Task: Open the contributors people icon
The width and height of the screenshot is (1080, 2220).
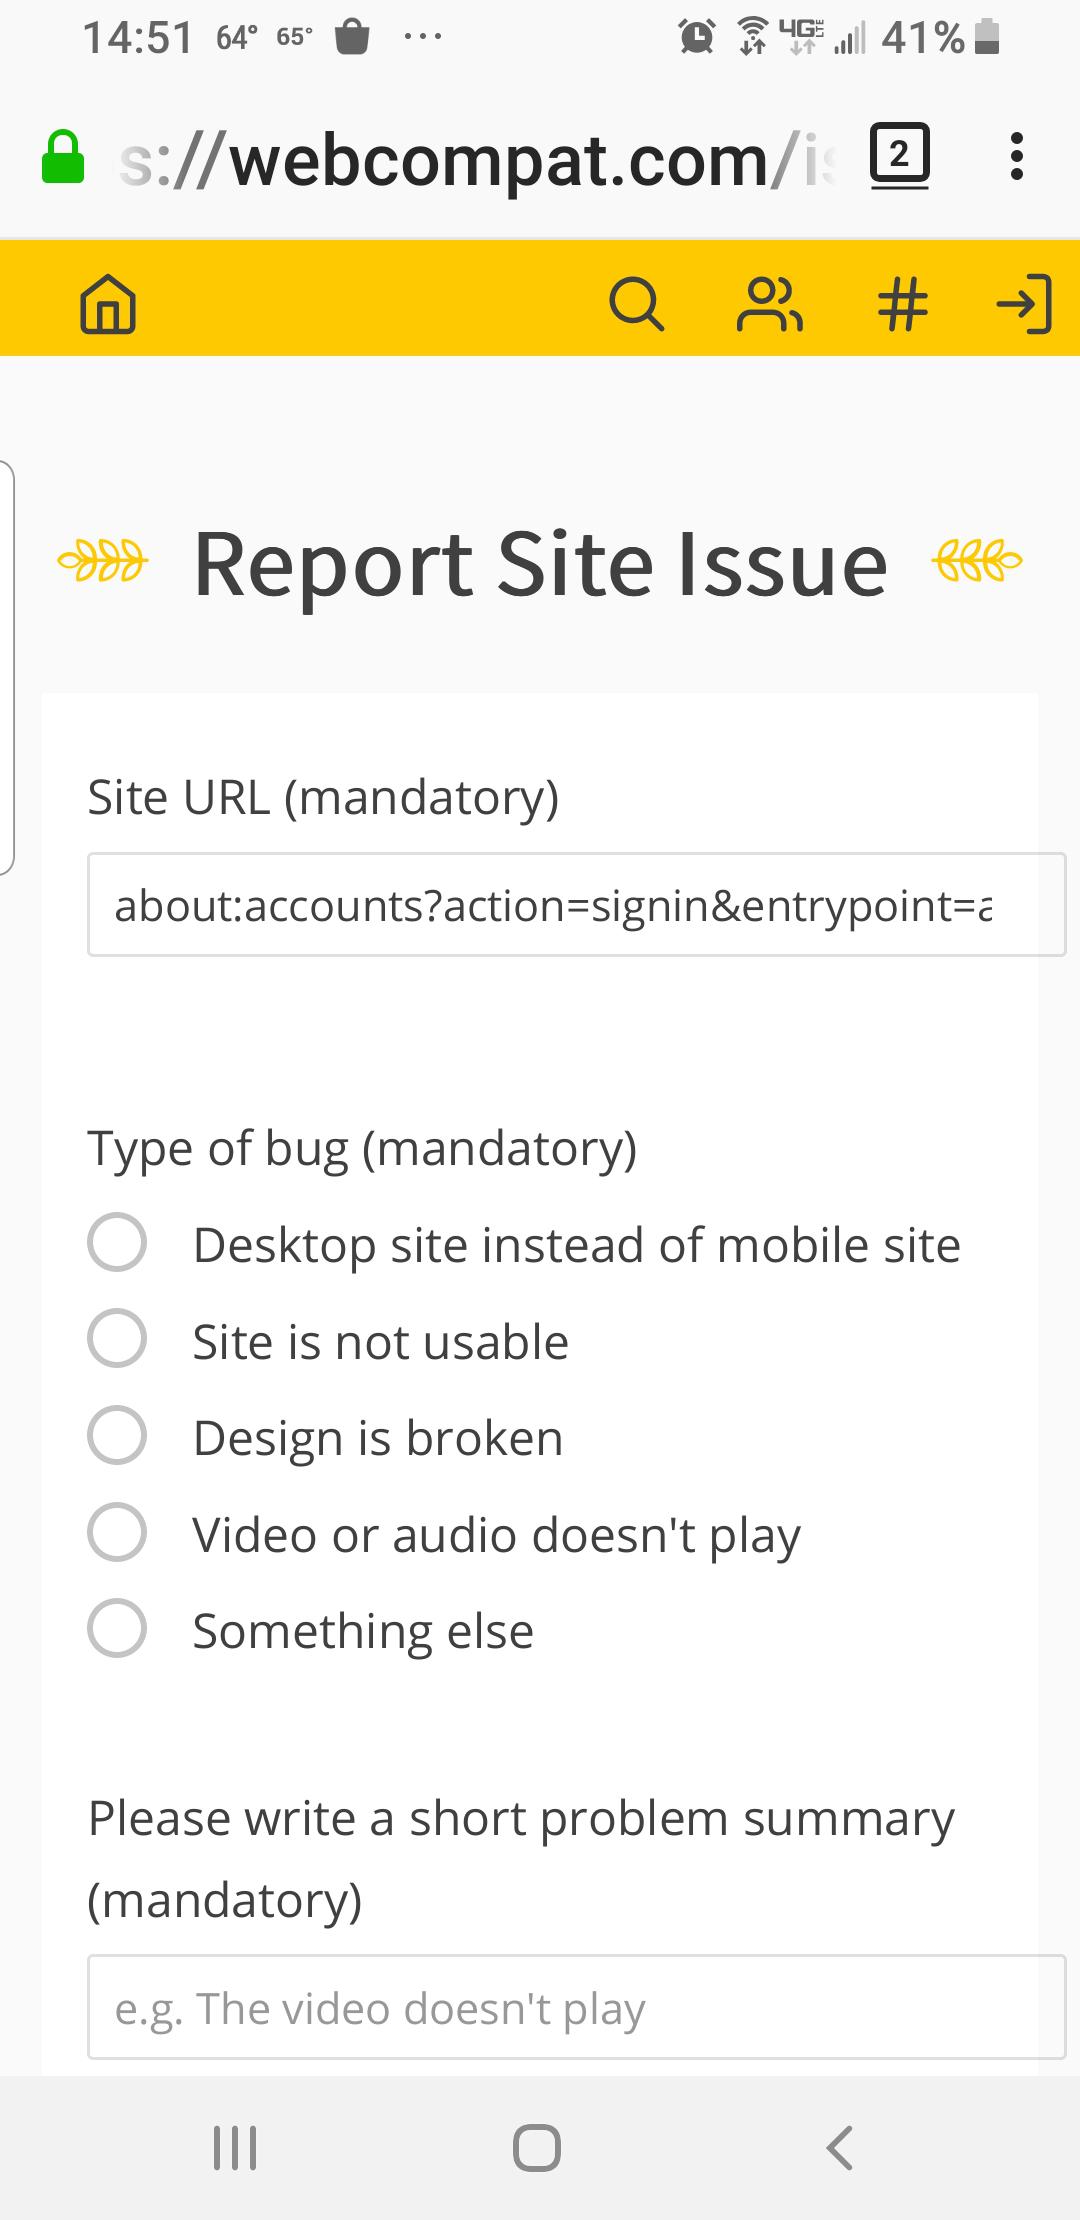Action: (x=769, y=303)
